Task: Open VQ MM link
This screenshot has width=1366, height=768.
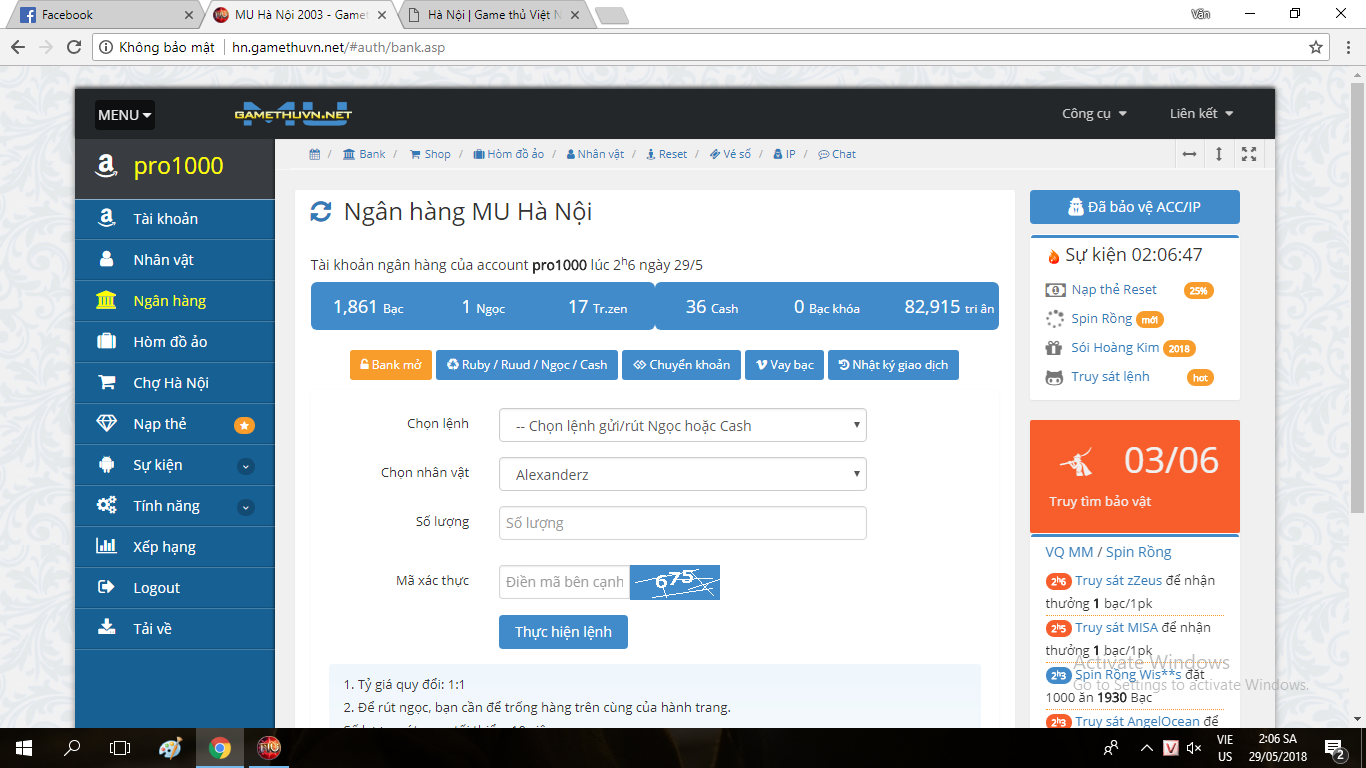Action: [1069, 552]
